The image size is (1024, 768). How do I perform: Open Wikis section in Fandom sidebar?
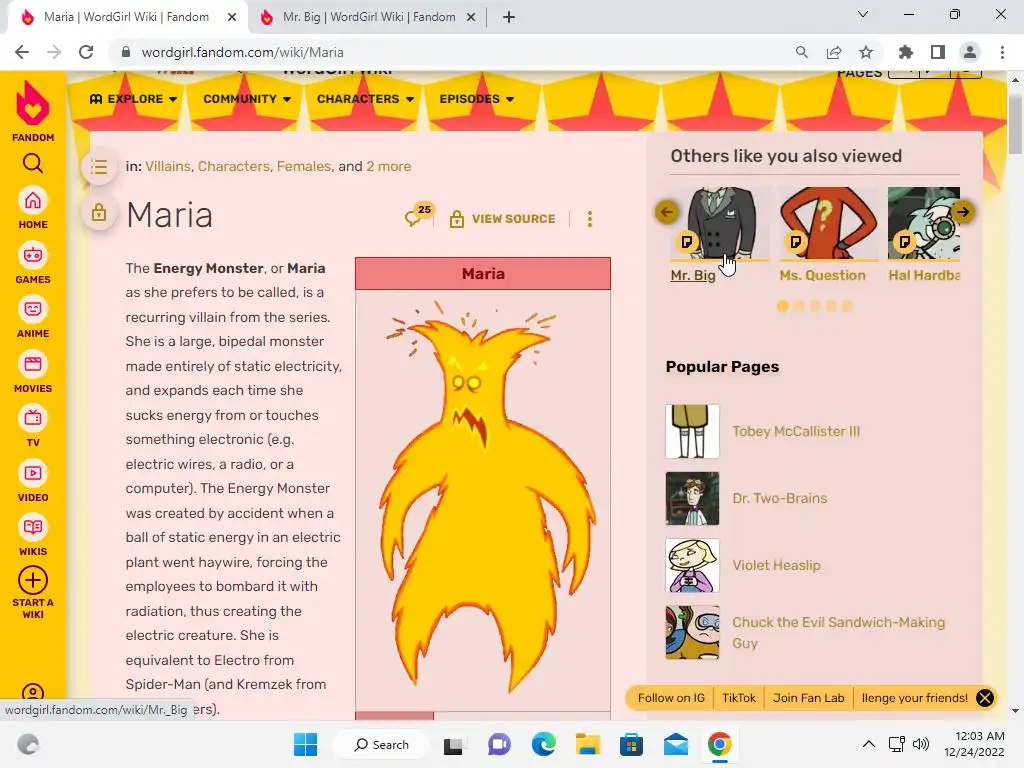point(33,536)
